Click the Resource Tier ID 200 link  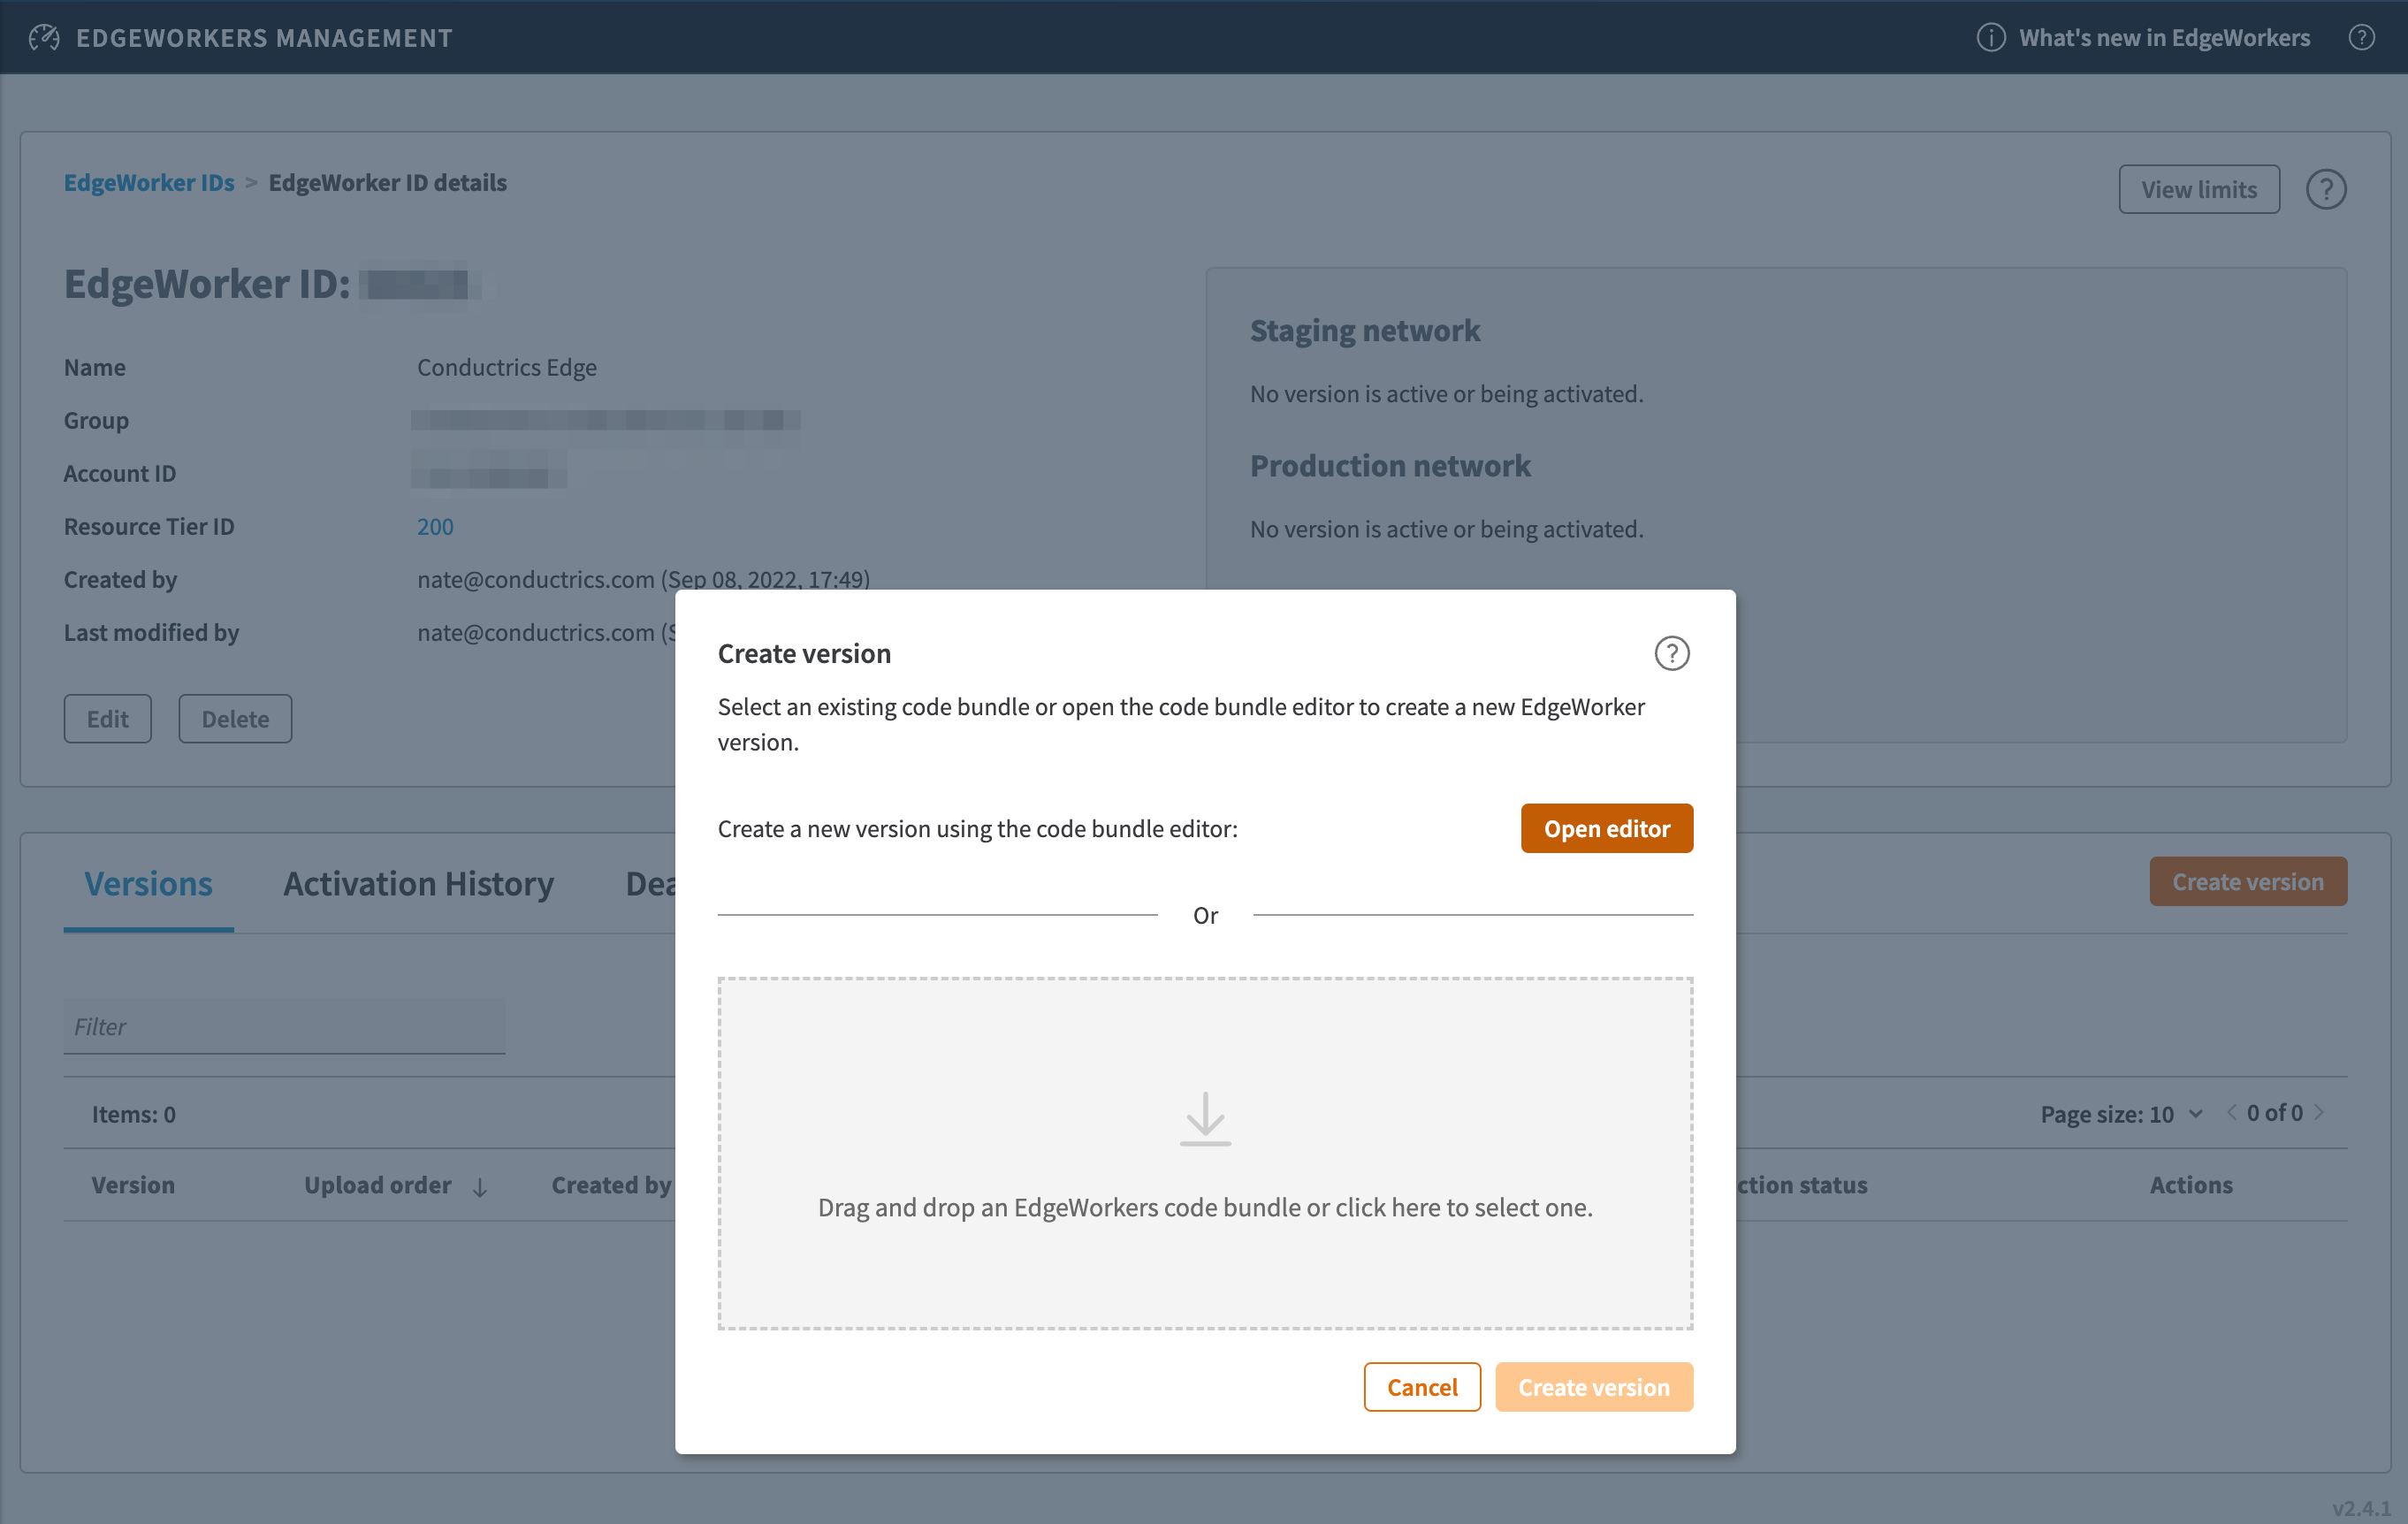tap(435, 526)
